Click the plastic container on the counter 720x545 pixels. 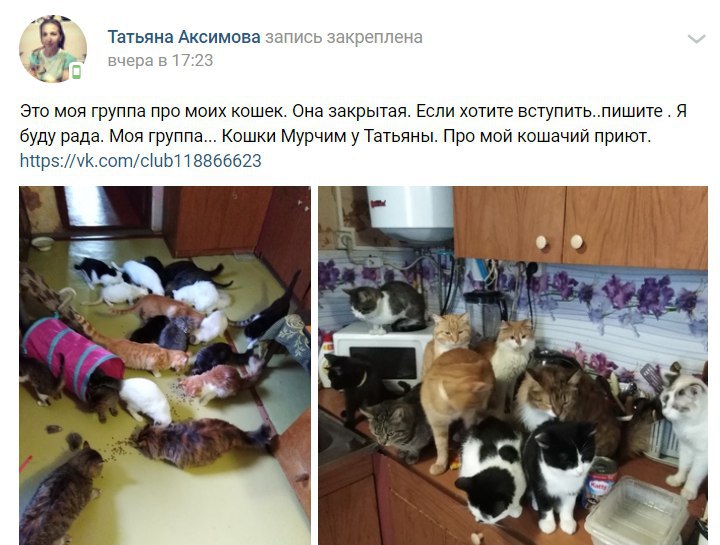(x=636, y=513)
